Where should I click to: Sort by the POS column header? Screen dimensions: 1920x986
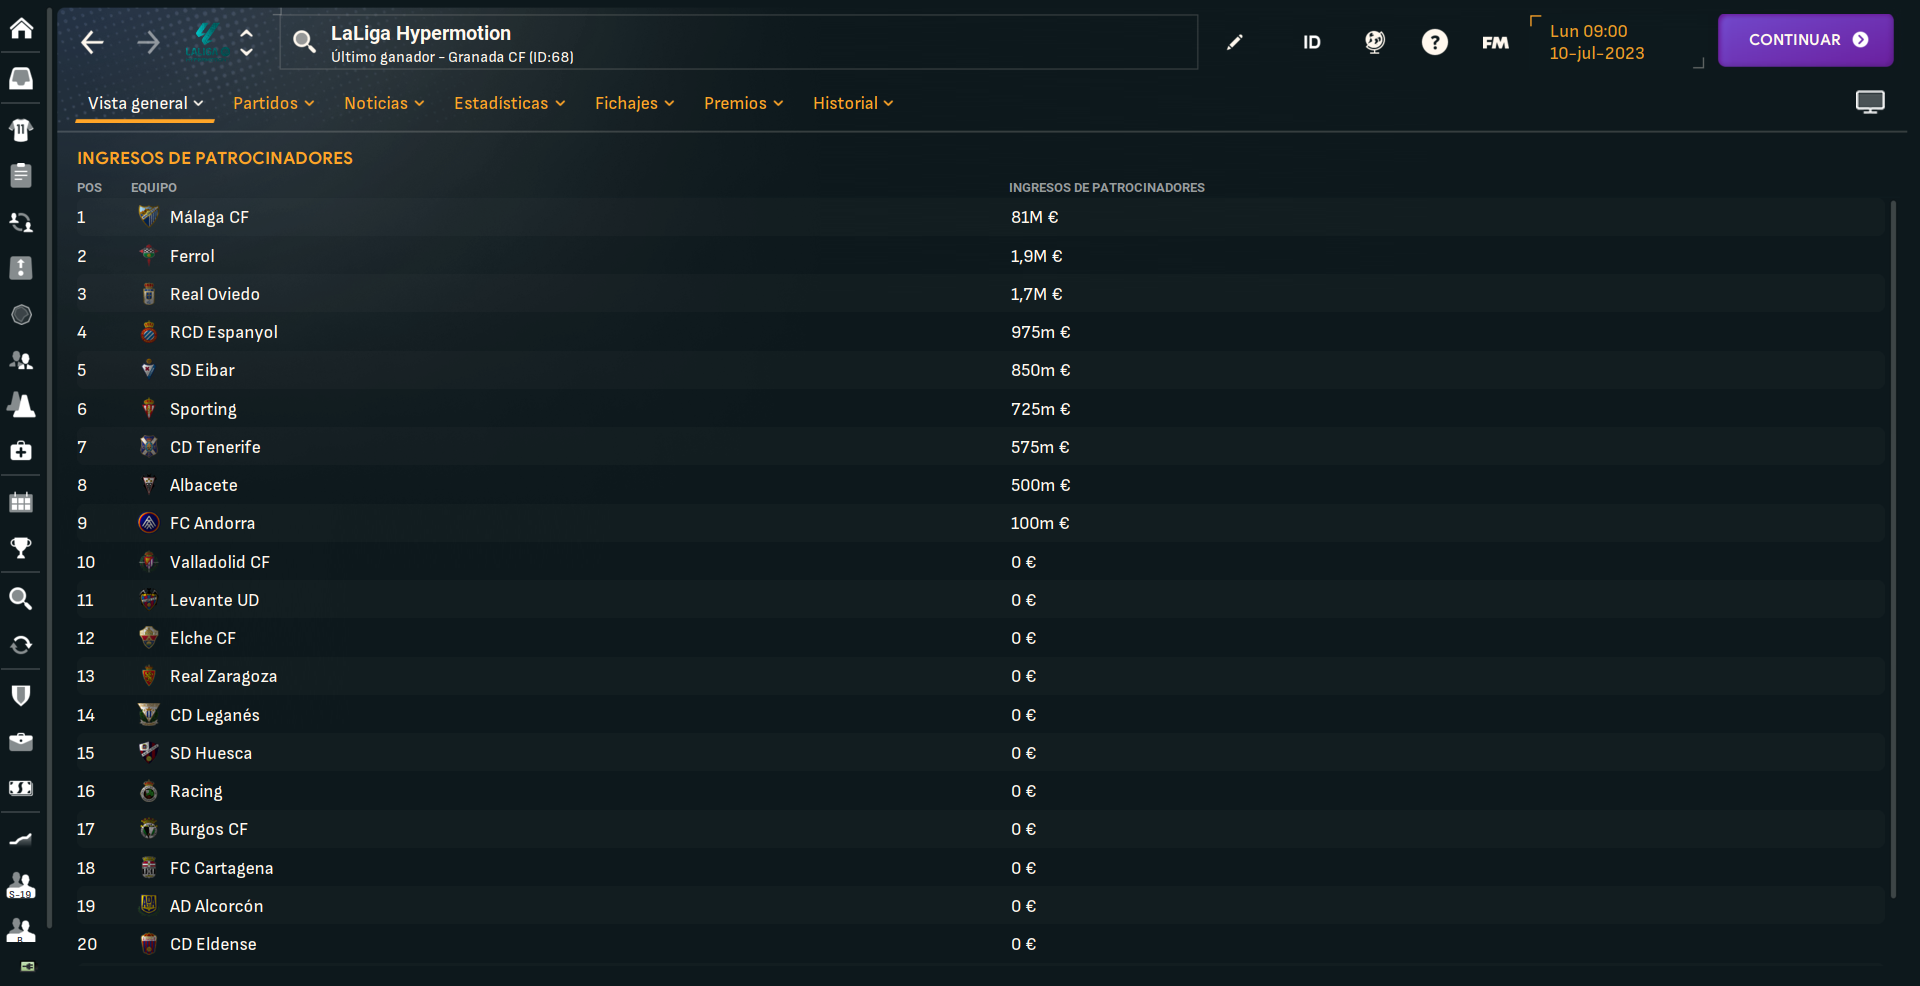click(x=89, y=188)
